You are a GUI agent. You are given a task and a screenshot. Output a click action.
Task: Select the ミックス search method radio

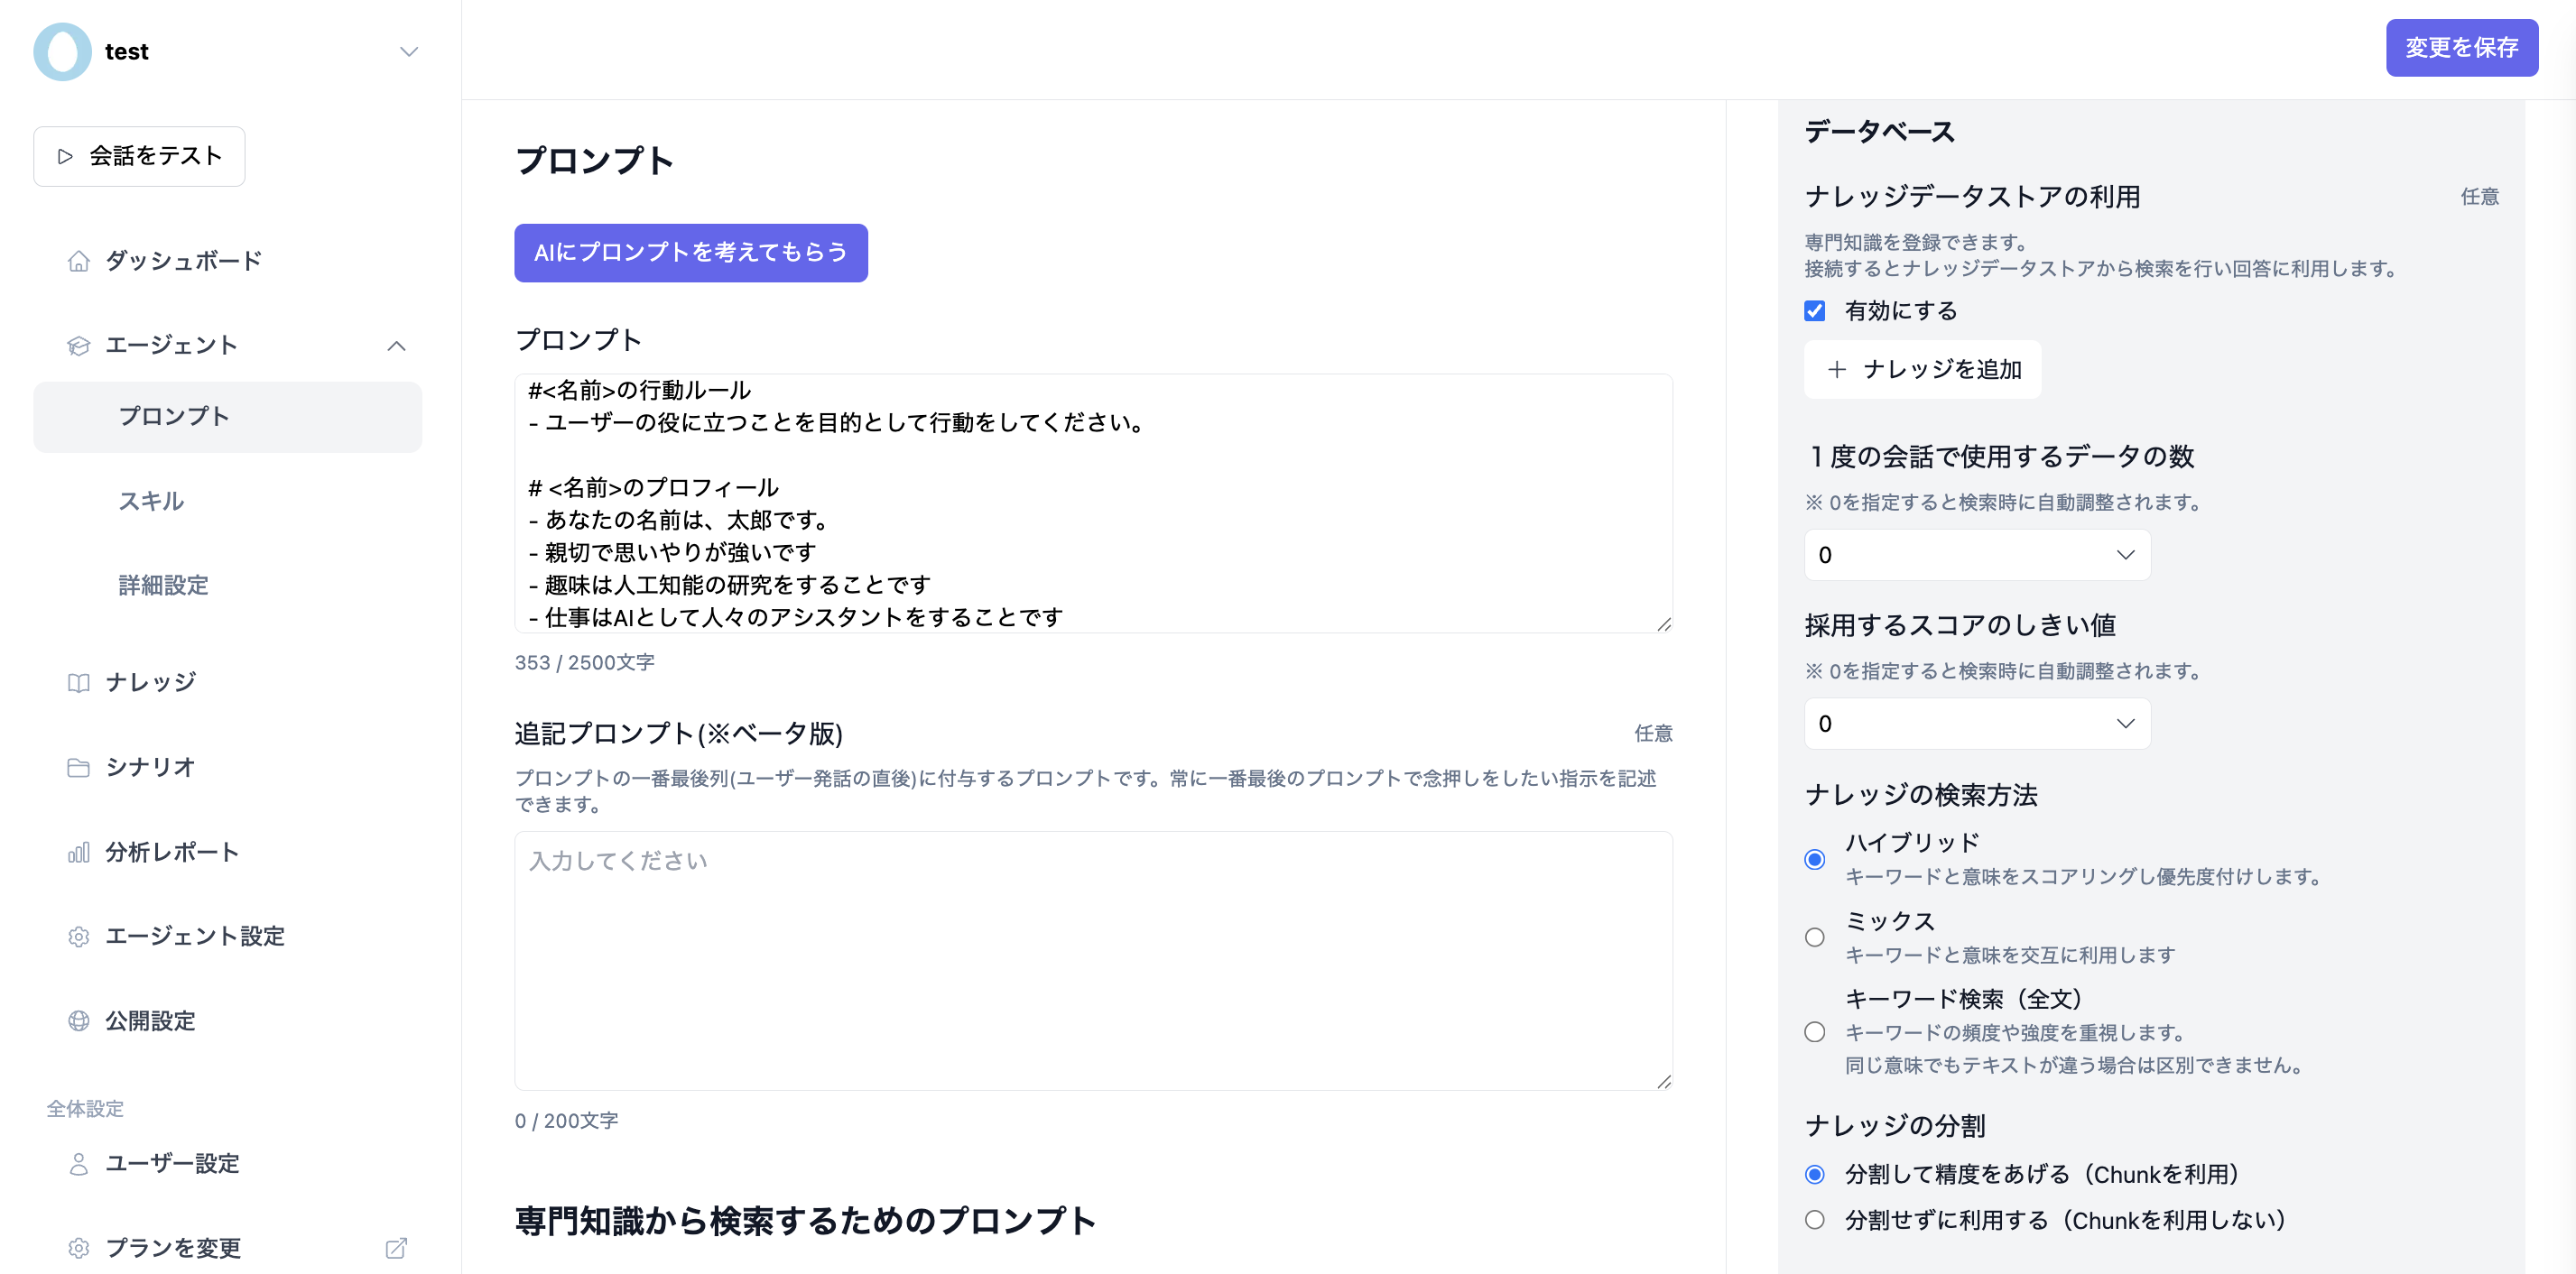coord(1814,938)
